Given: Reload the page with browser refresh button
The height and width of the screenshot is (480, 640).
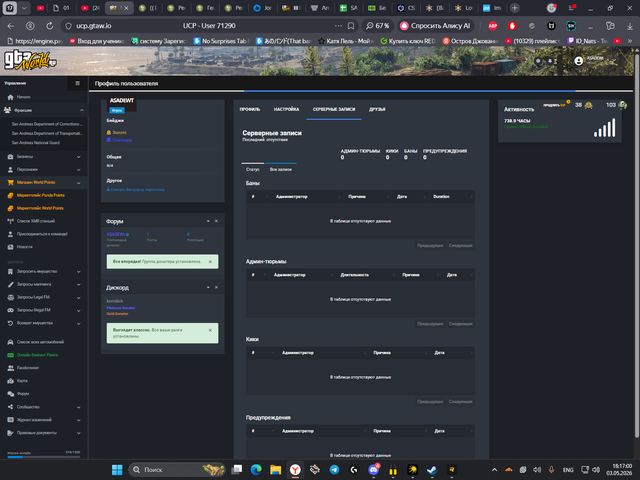Looking at the screenshot, I should (49, 26).
